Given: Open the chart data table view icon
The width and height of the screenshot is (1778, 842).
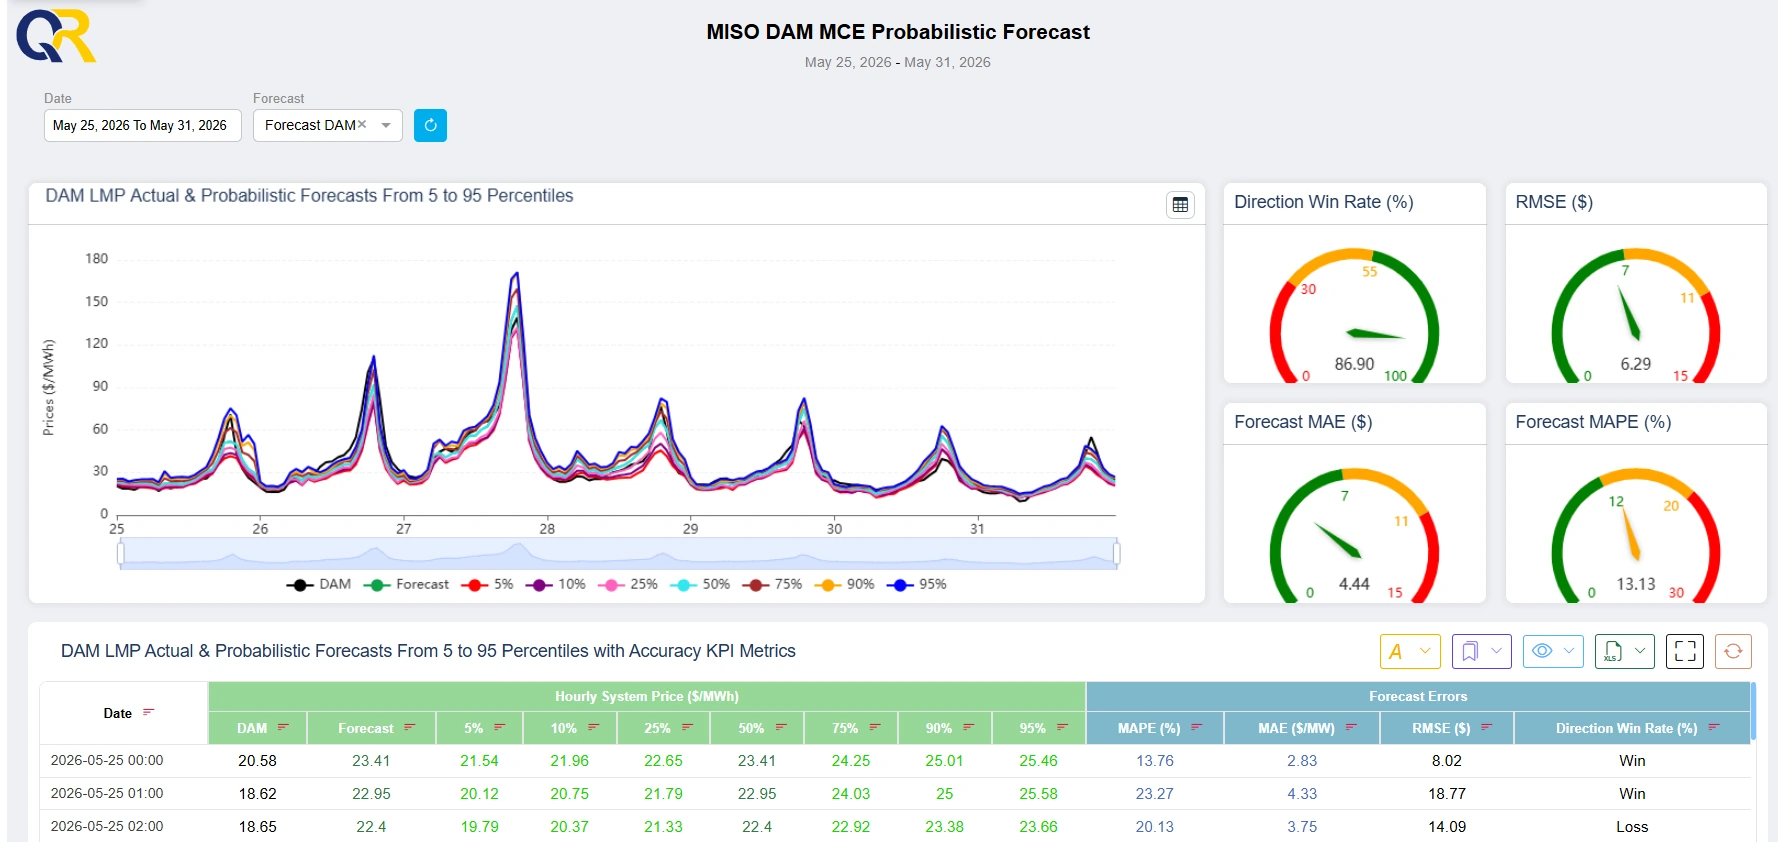Looking at the screenshot, I should coord(1180,204).
